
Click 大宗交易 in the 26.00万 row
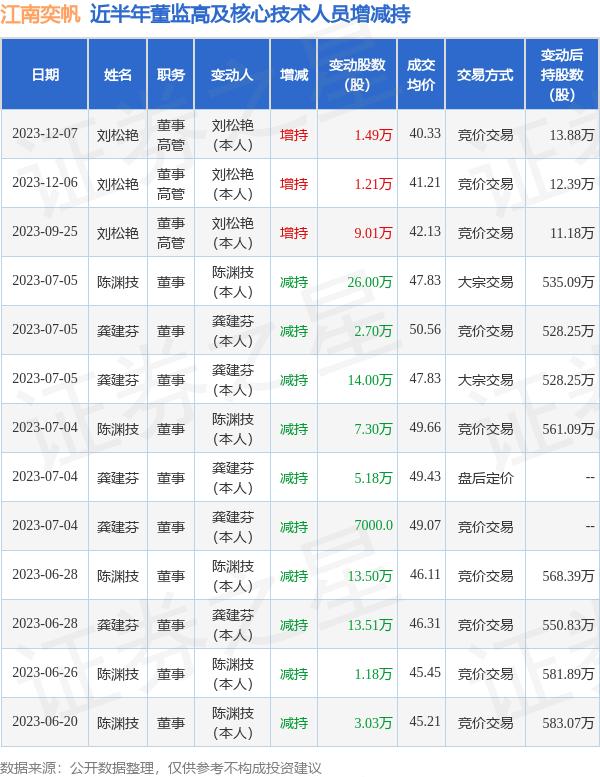pyautogui.click(x=485, y=282)
